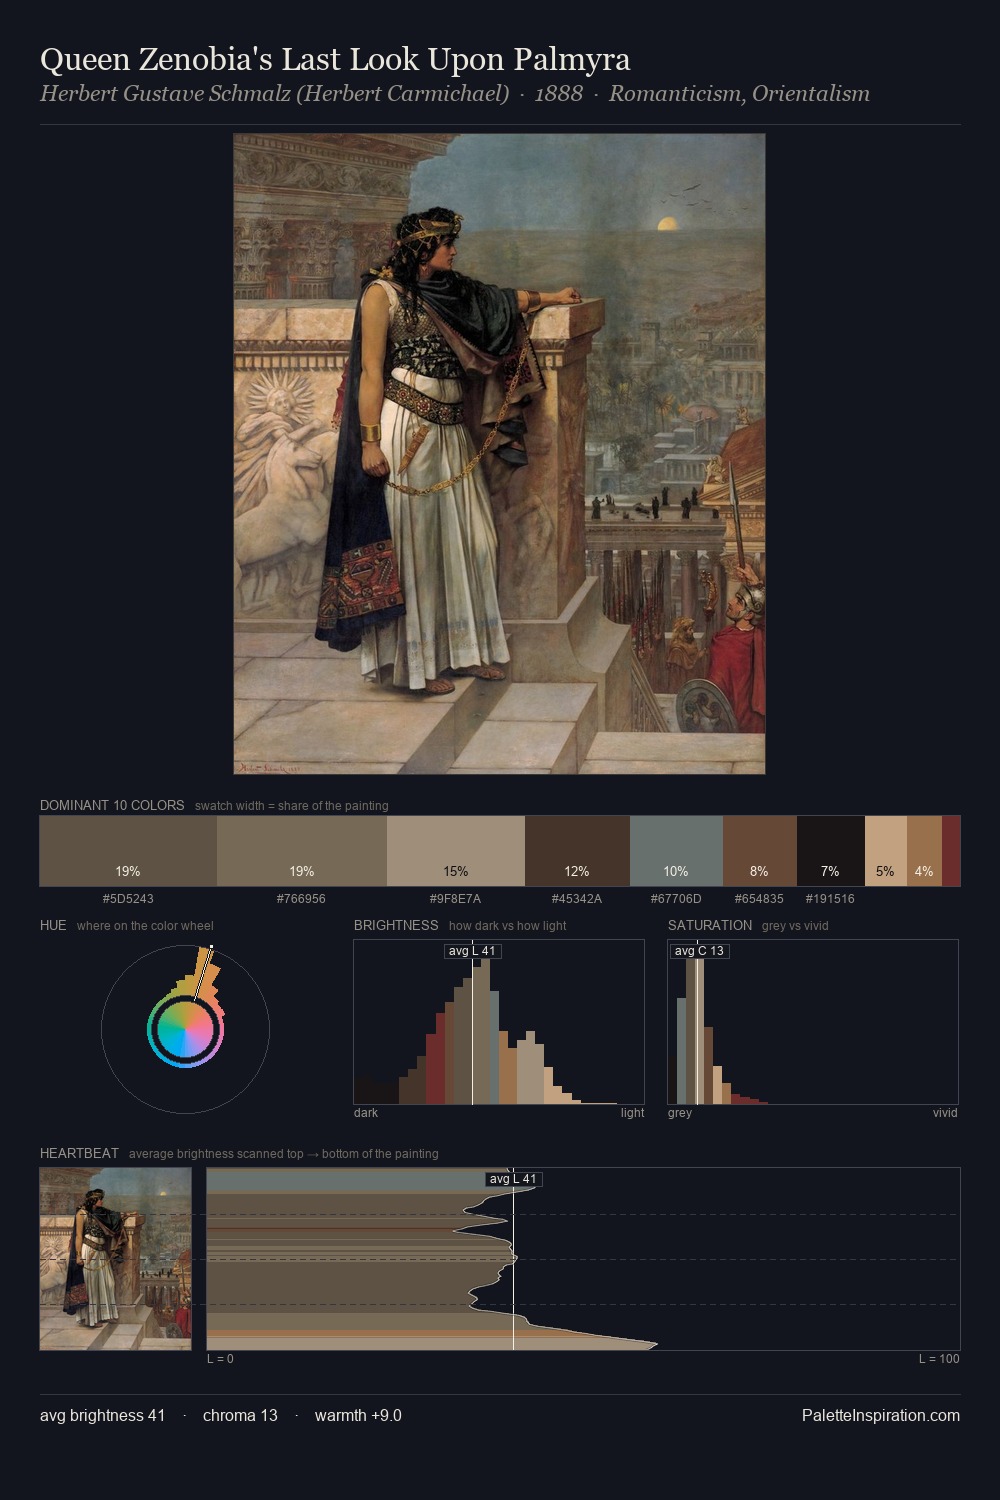Select the 8% brown swatch #654835
Viewport: 1000px width, 1500px height.
(x=760, y=851)
